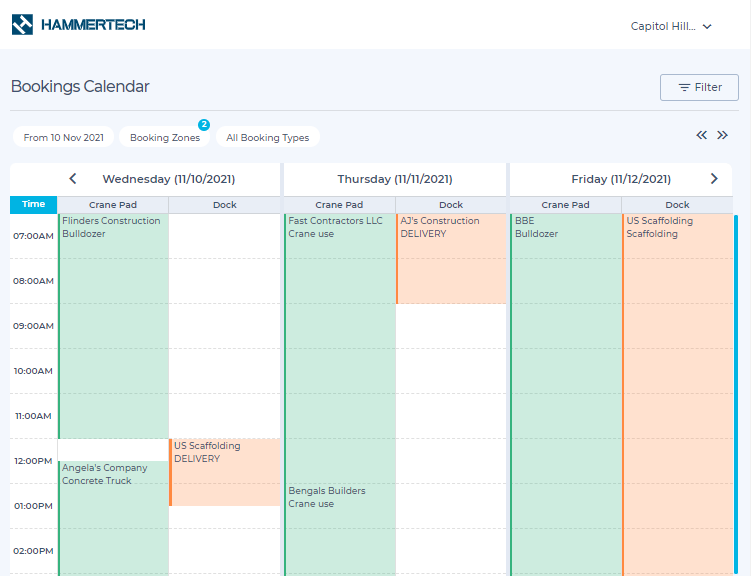Go to previous day using left chevron

tap(73, 179)
